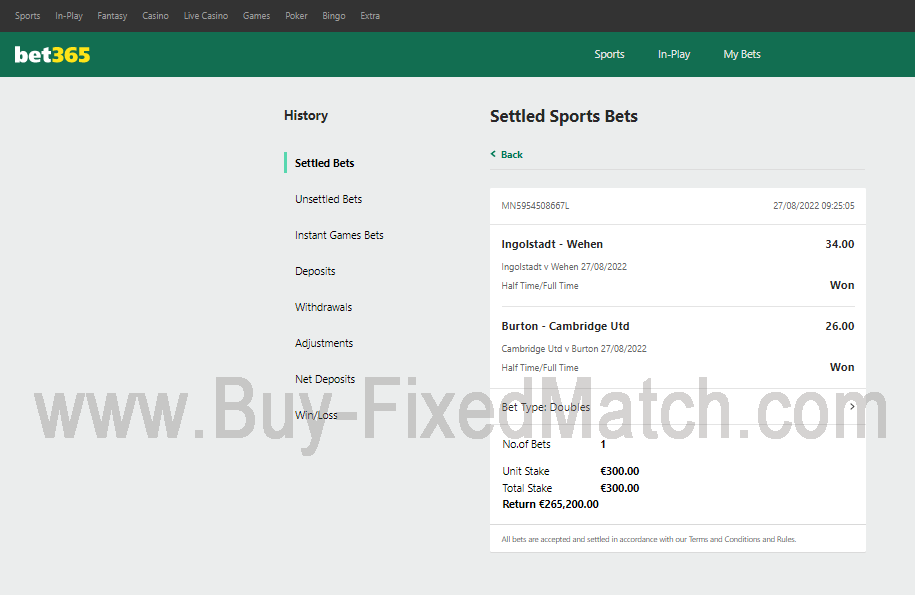Open Bingo from the top bar
The width and height of the screenshot is (915, 595).
coord(334,16)
